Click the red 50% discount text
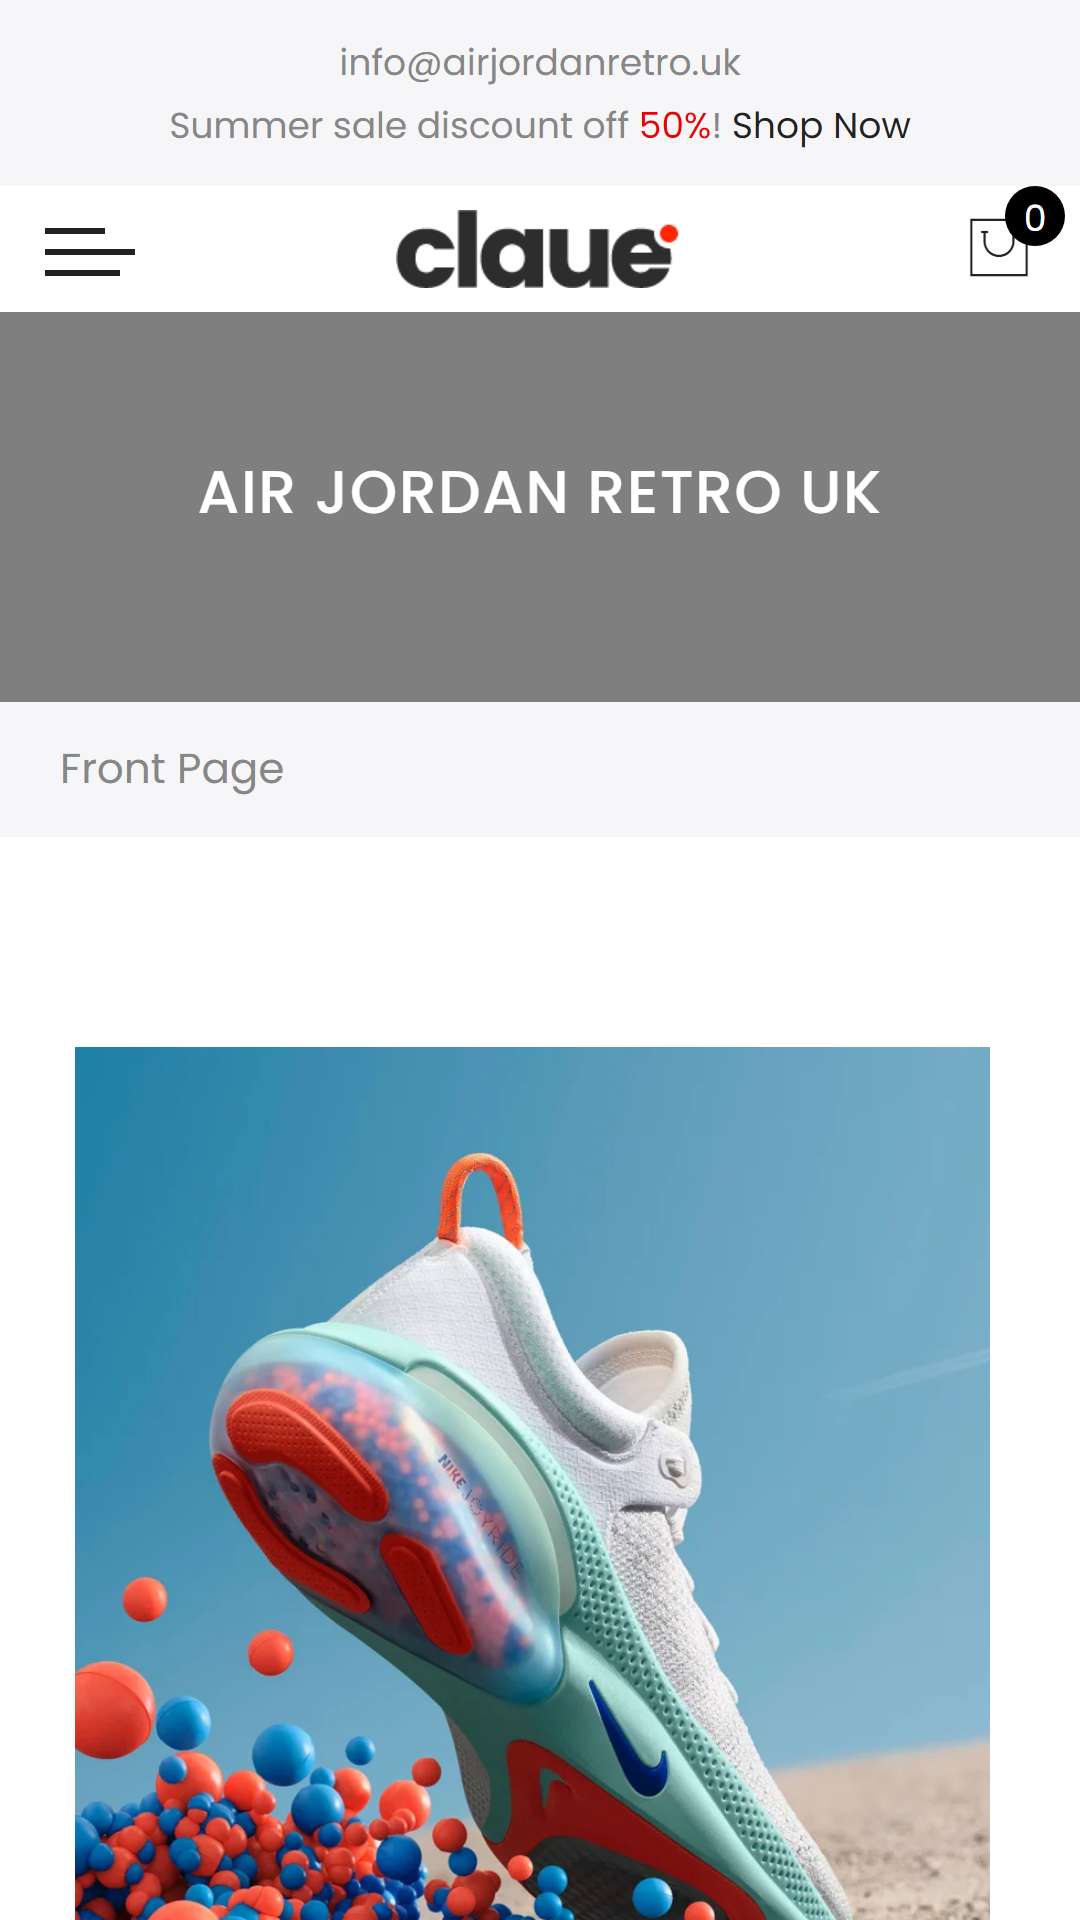1080x1920 pixels. pyautogui.click(x=675, y=126)
